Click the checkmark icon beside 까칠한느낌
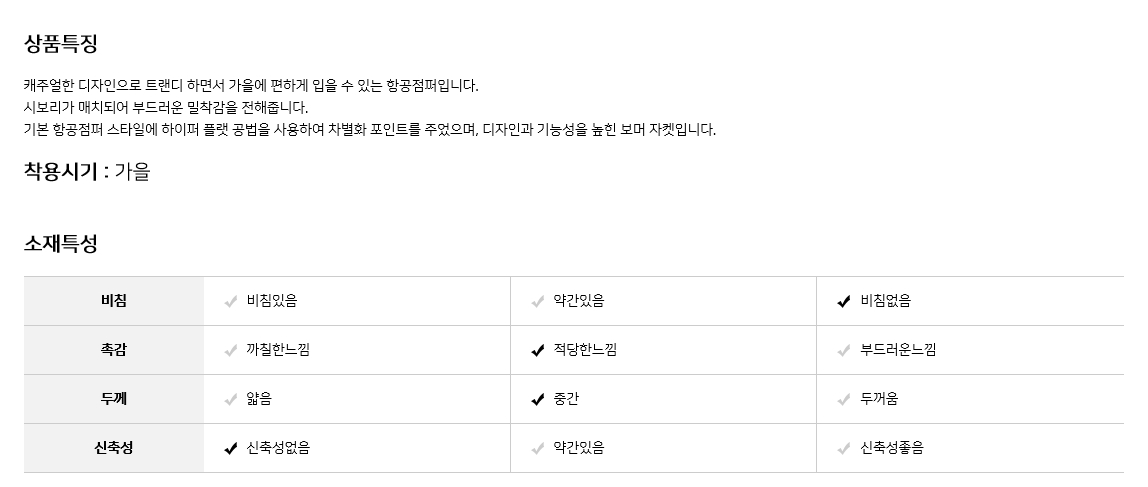 [231, 350]
